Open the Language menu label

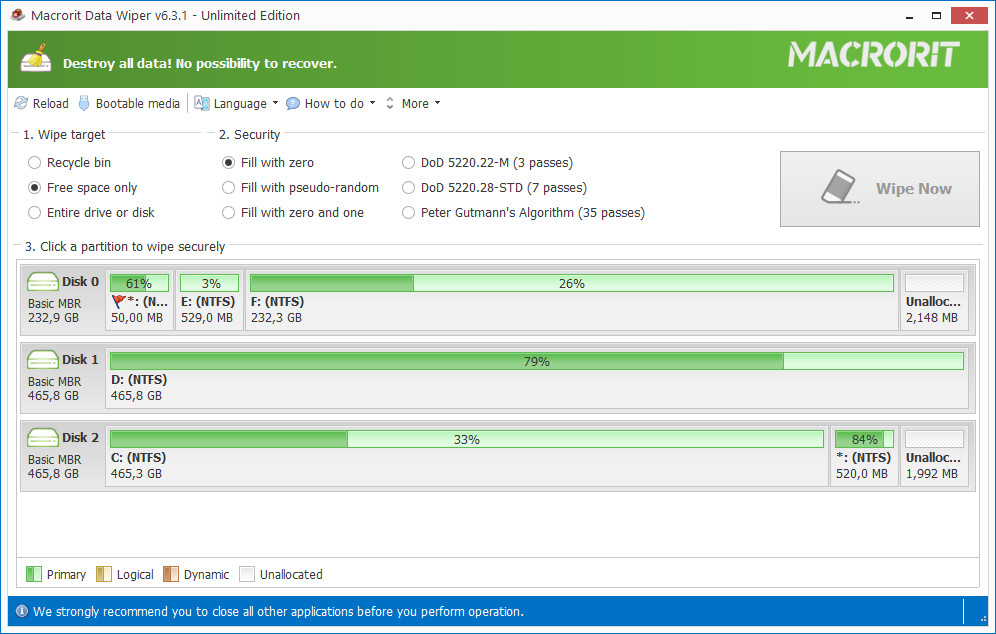(240, 104)
